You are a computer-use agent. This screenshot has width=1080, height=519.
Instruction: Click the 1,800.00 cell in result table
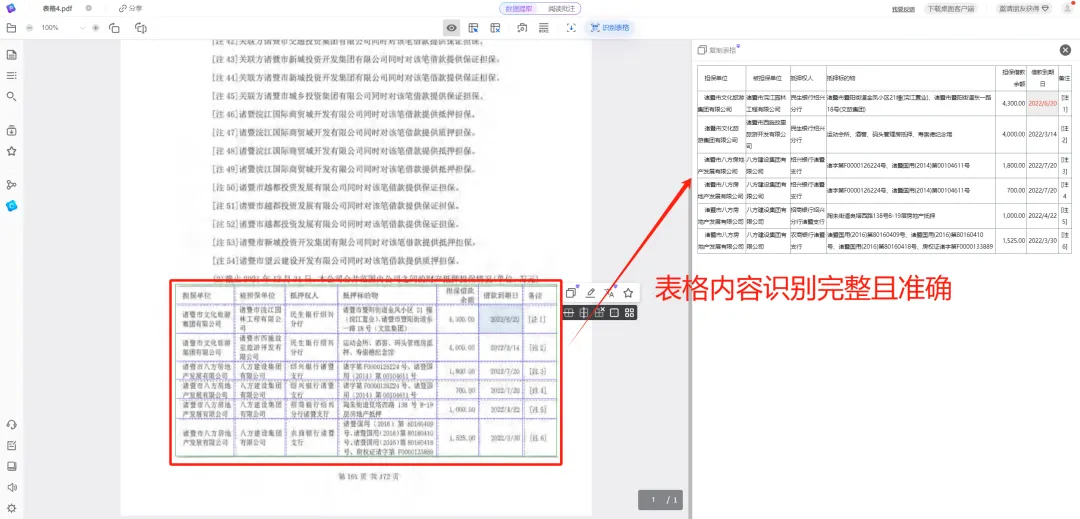1013,166
